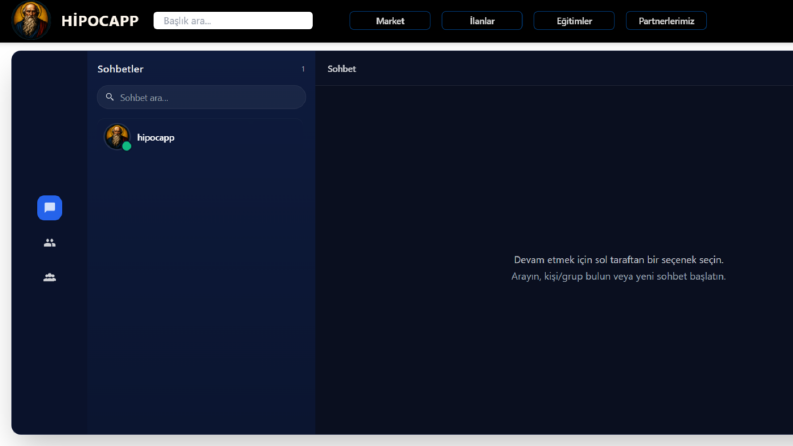Image resolution: width=793 pixels, height=446 pixels.
Task: Click 'Arayın, kişi/grup bulun' hint text
Action: click(618, 276)
